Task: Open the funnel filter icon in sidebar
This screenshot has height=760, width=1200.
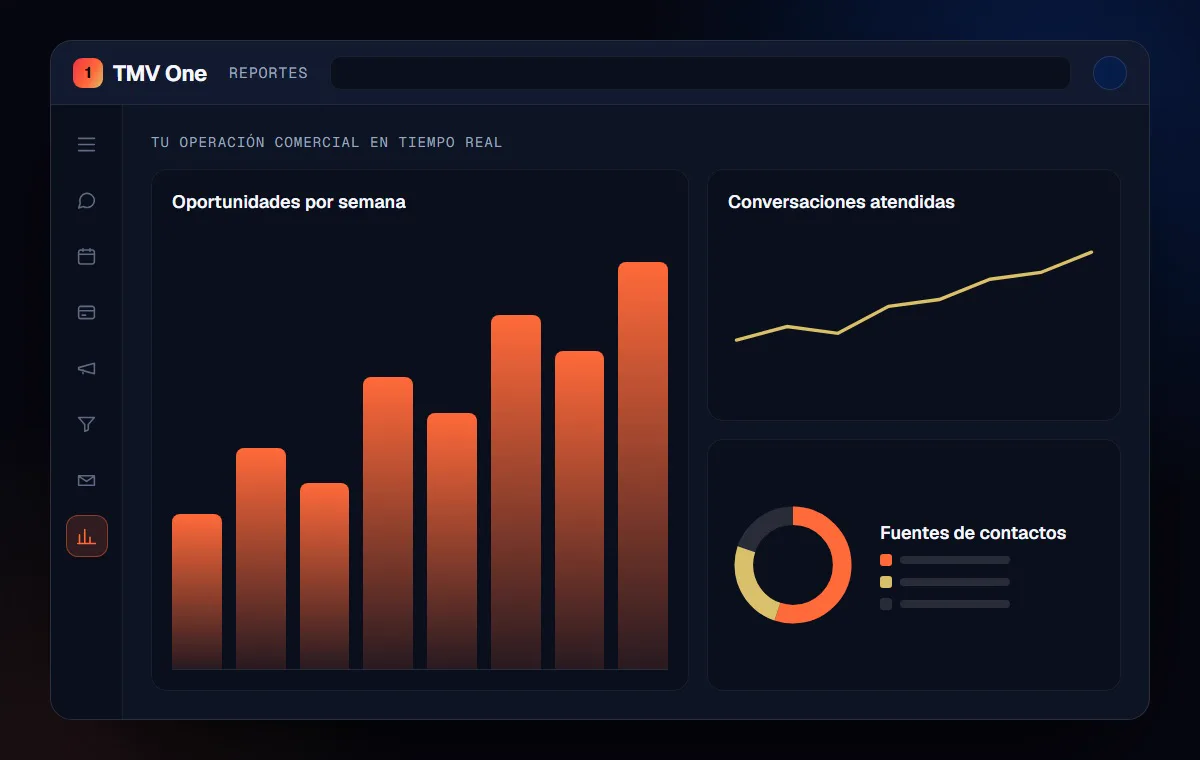Action: click(x=87, y=425)
